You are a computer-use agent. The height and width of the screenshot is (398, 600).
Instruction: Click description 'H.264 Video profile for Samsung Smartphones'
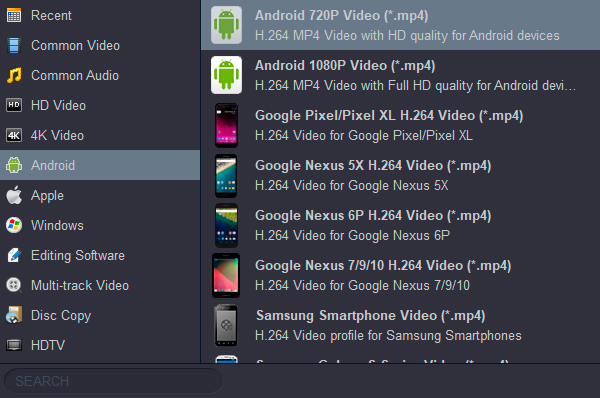point(388,336)
